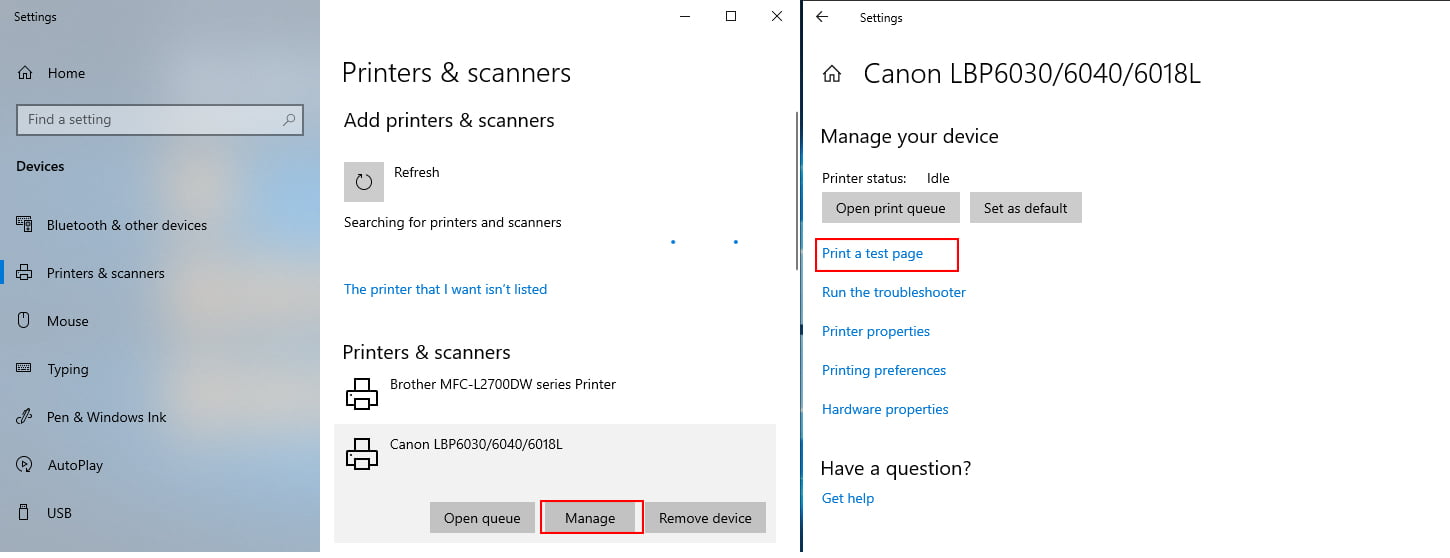
Task: Click the Pen & Windows Ink icon
Action: click(x=25, y=417)
